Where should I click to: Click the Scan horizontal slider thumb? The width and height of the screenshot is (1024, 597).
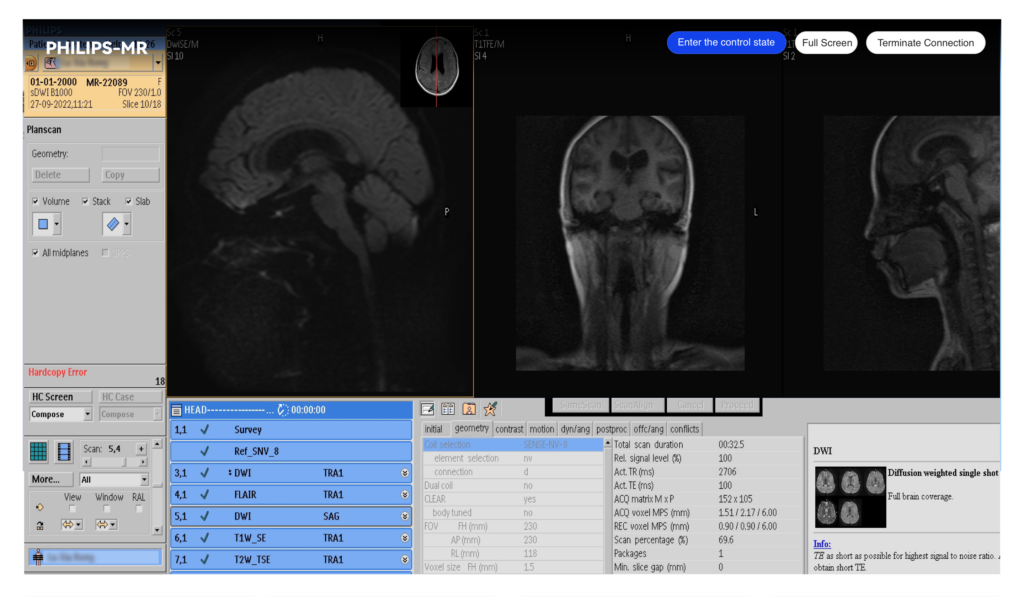(x=124, y=462)
